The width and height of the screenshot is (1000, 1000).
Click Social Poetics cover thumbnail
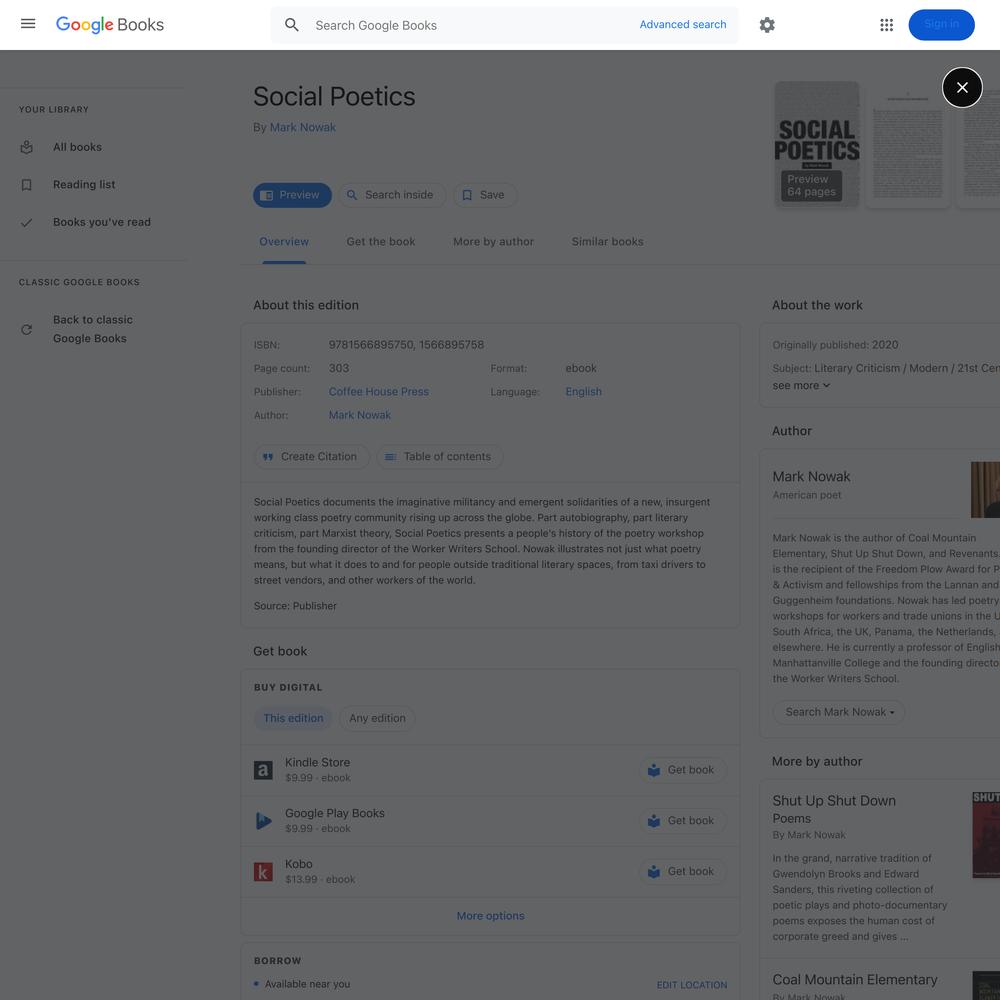816,144
